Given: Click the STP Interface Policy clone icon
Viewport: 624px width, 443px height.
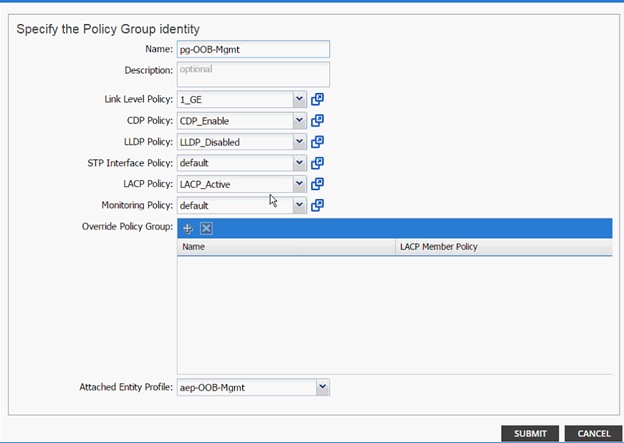Looking at the screenshot, I should tap(317, 163).
